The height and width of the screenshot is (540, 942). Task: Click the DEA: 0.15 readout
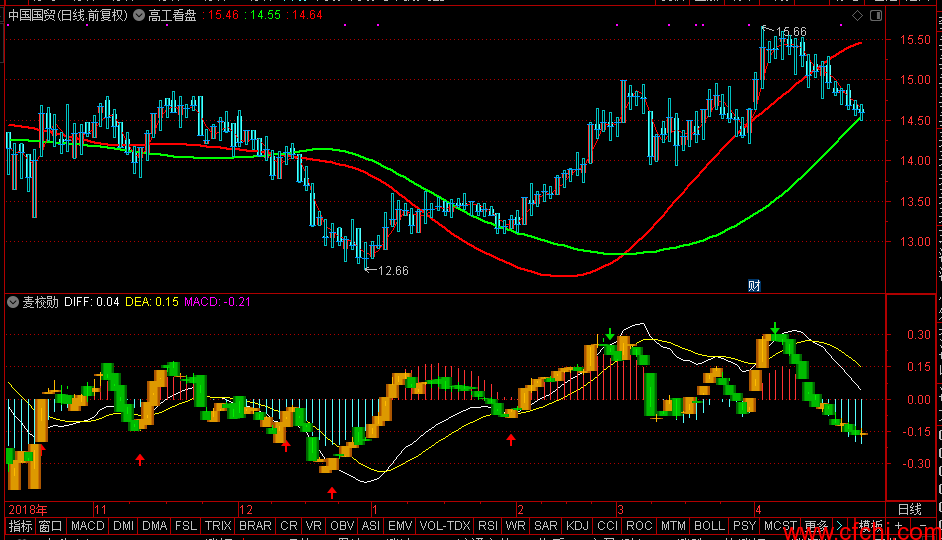tap(152, 302)
